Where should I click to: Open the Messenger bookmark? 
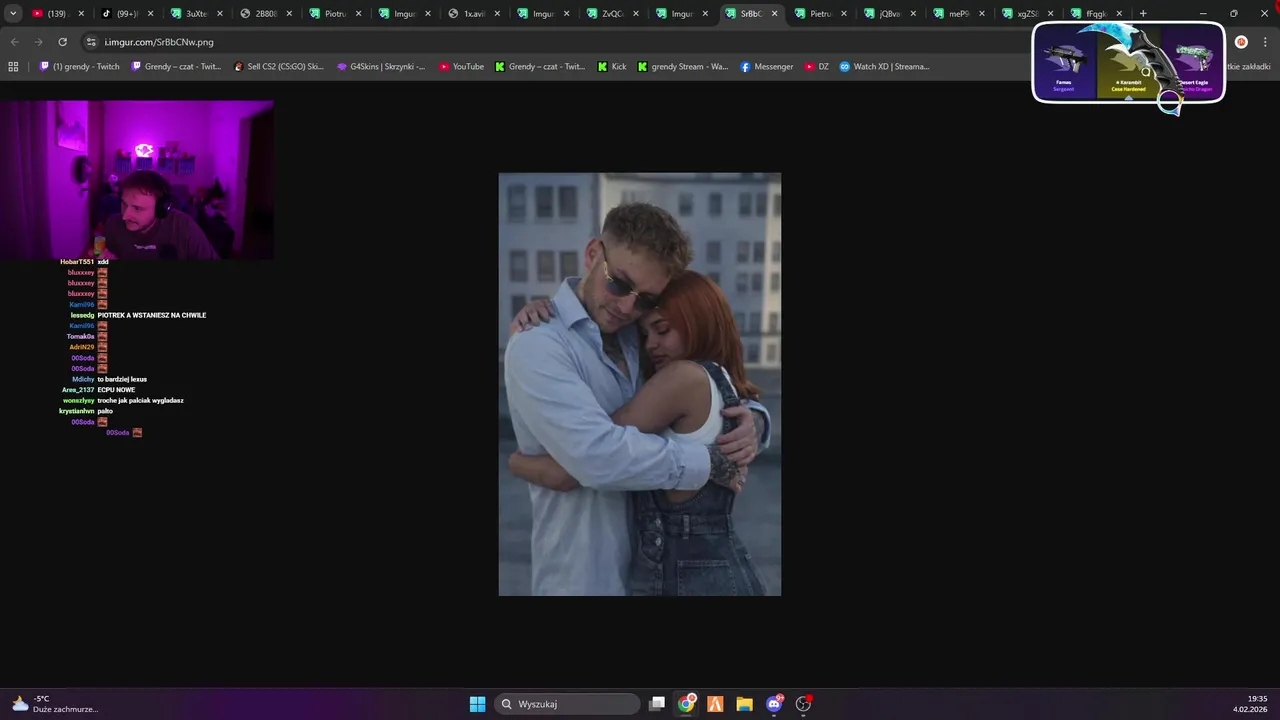point(767,67)
